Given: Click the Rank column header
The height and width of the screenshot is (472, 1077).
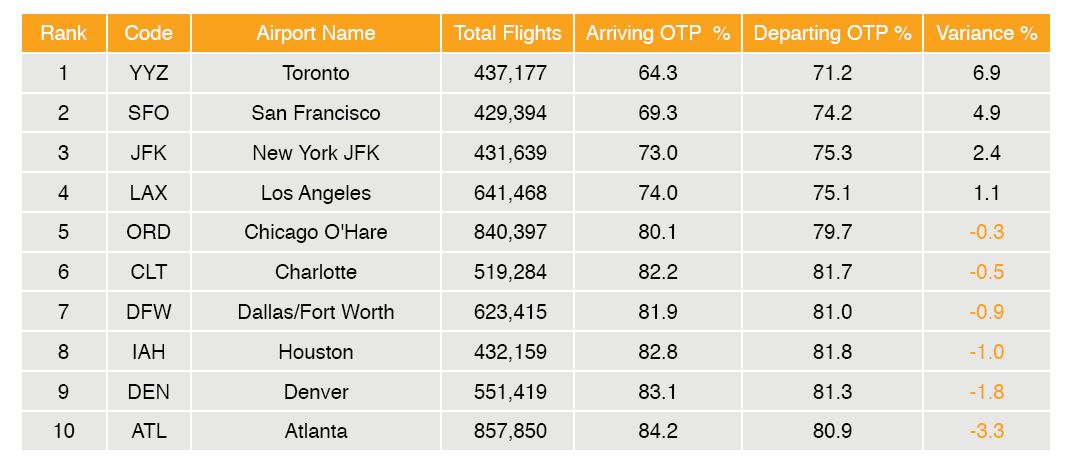Looking at the screenshot, I should 63,33.
